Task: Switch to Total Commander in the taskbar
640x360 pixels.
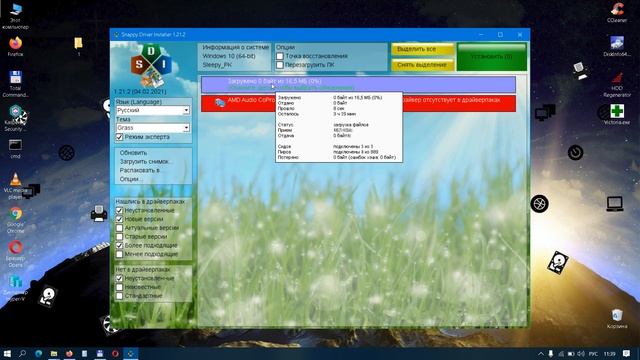Action: click(100, 353)
